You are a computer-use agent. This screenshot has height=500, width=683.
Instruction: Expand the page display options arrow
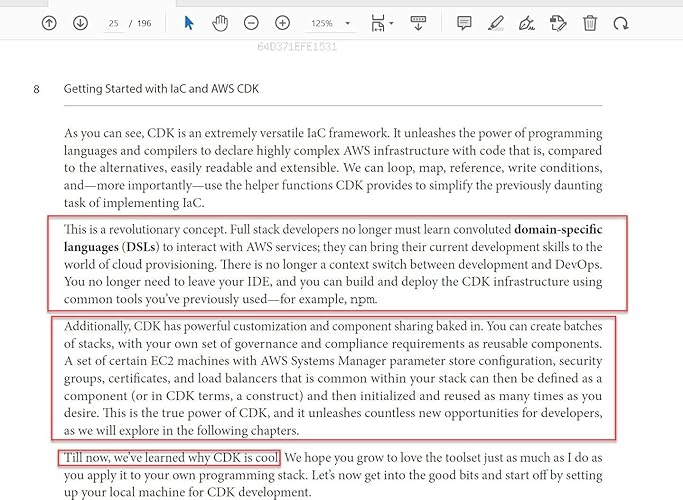point(391,23)
